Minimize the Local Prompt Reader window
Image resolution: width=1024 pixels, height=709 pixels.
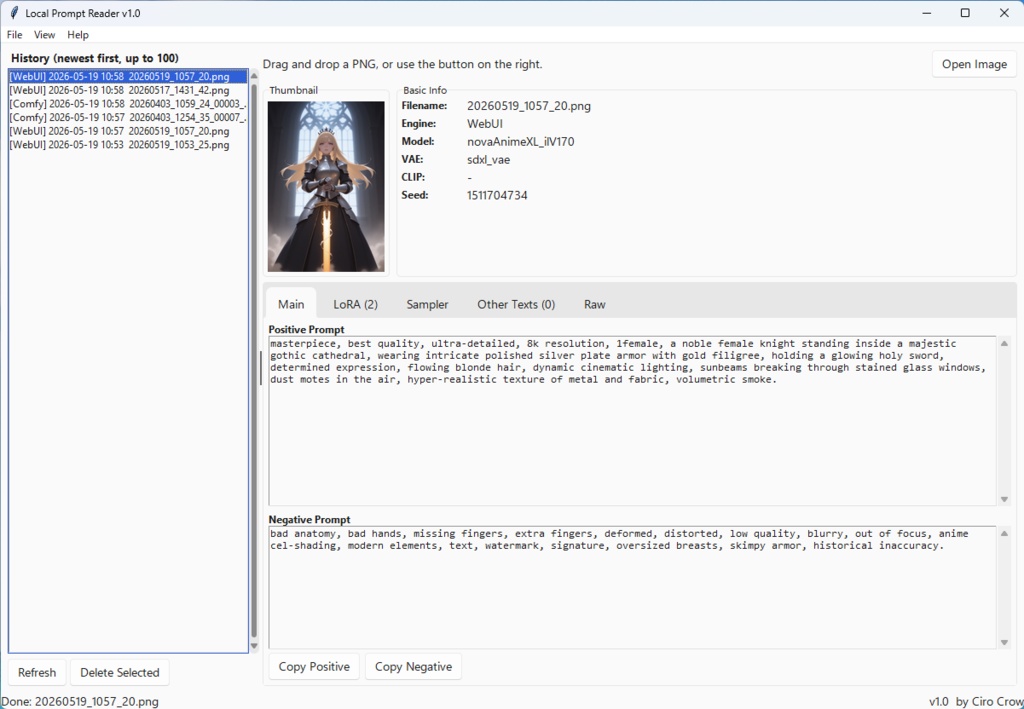[927, 13]
